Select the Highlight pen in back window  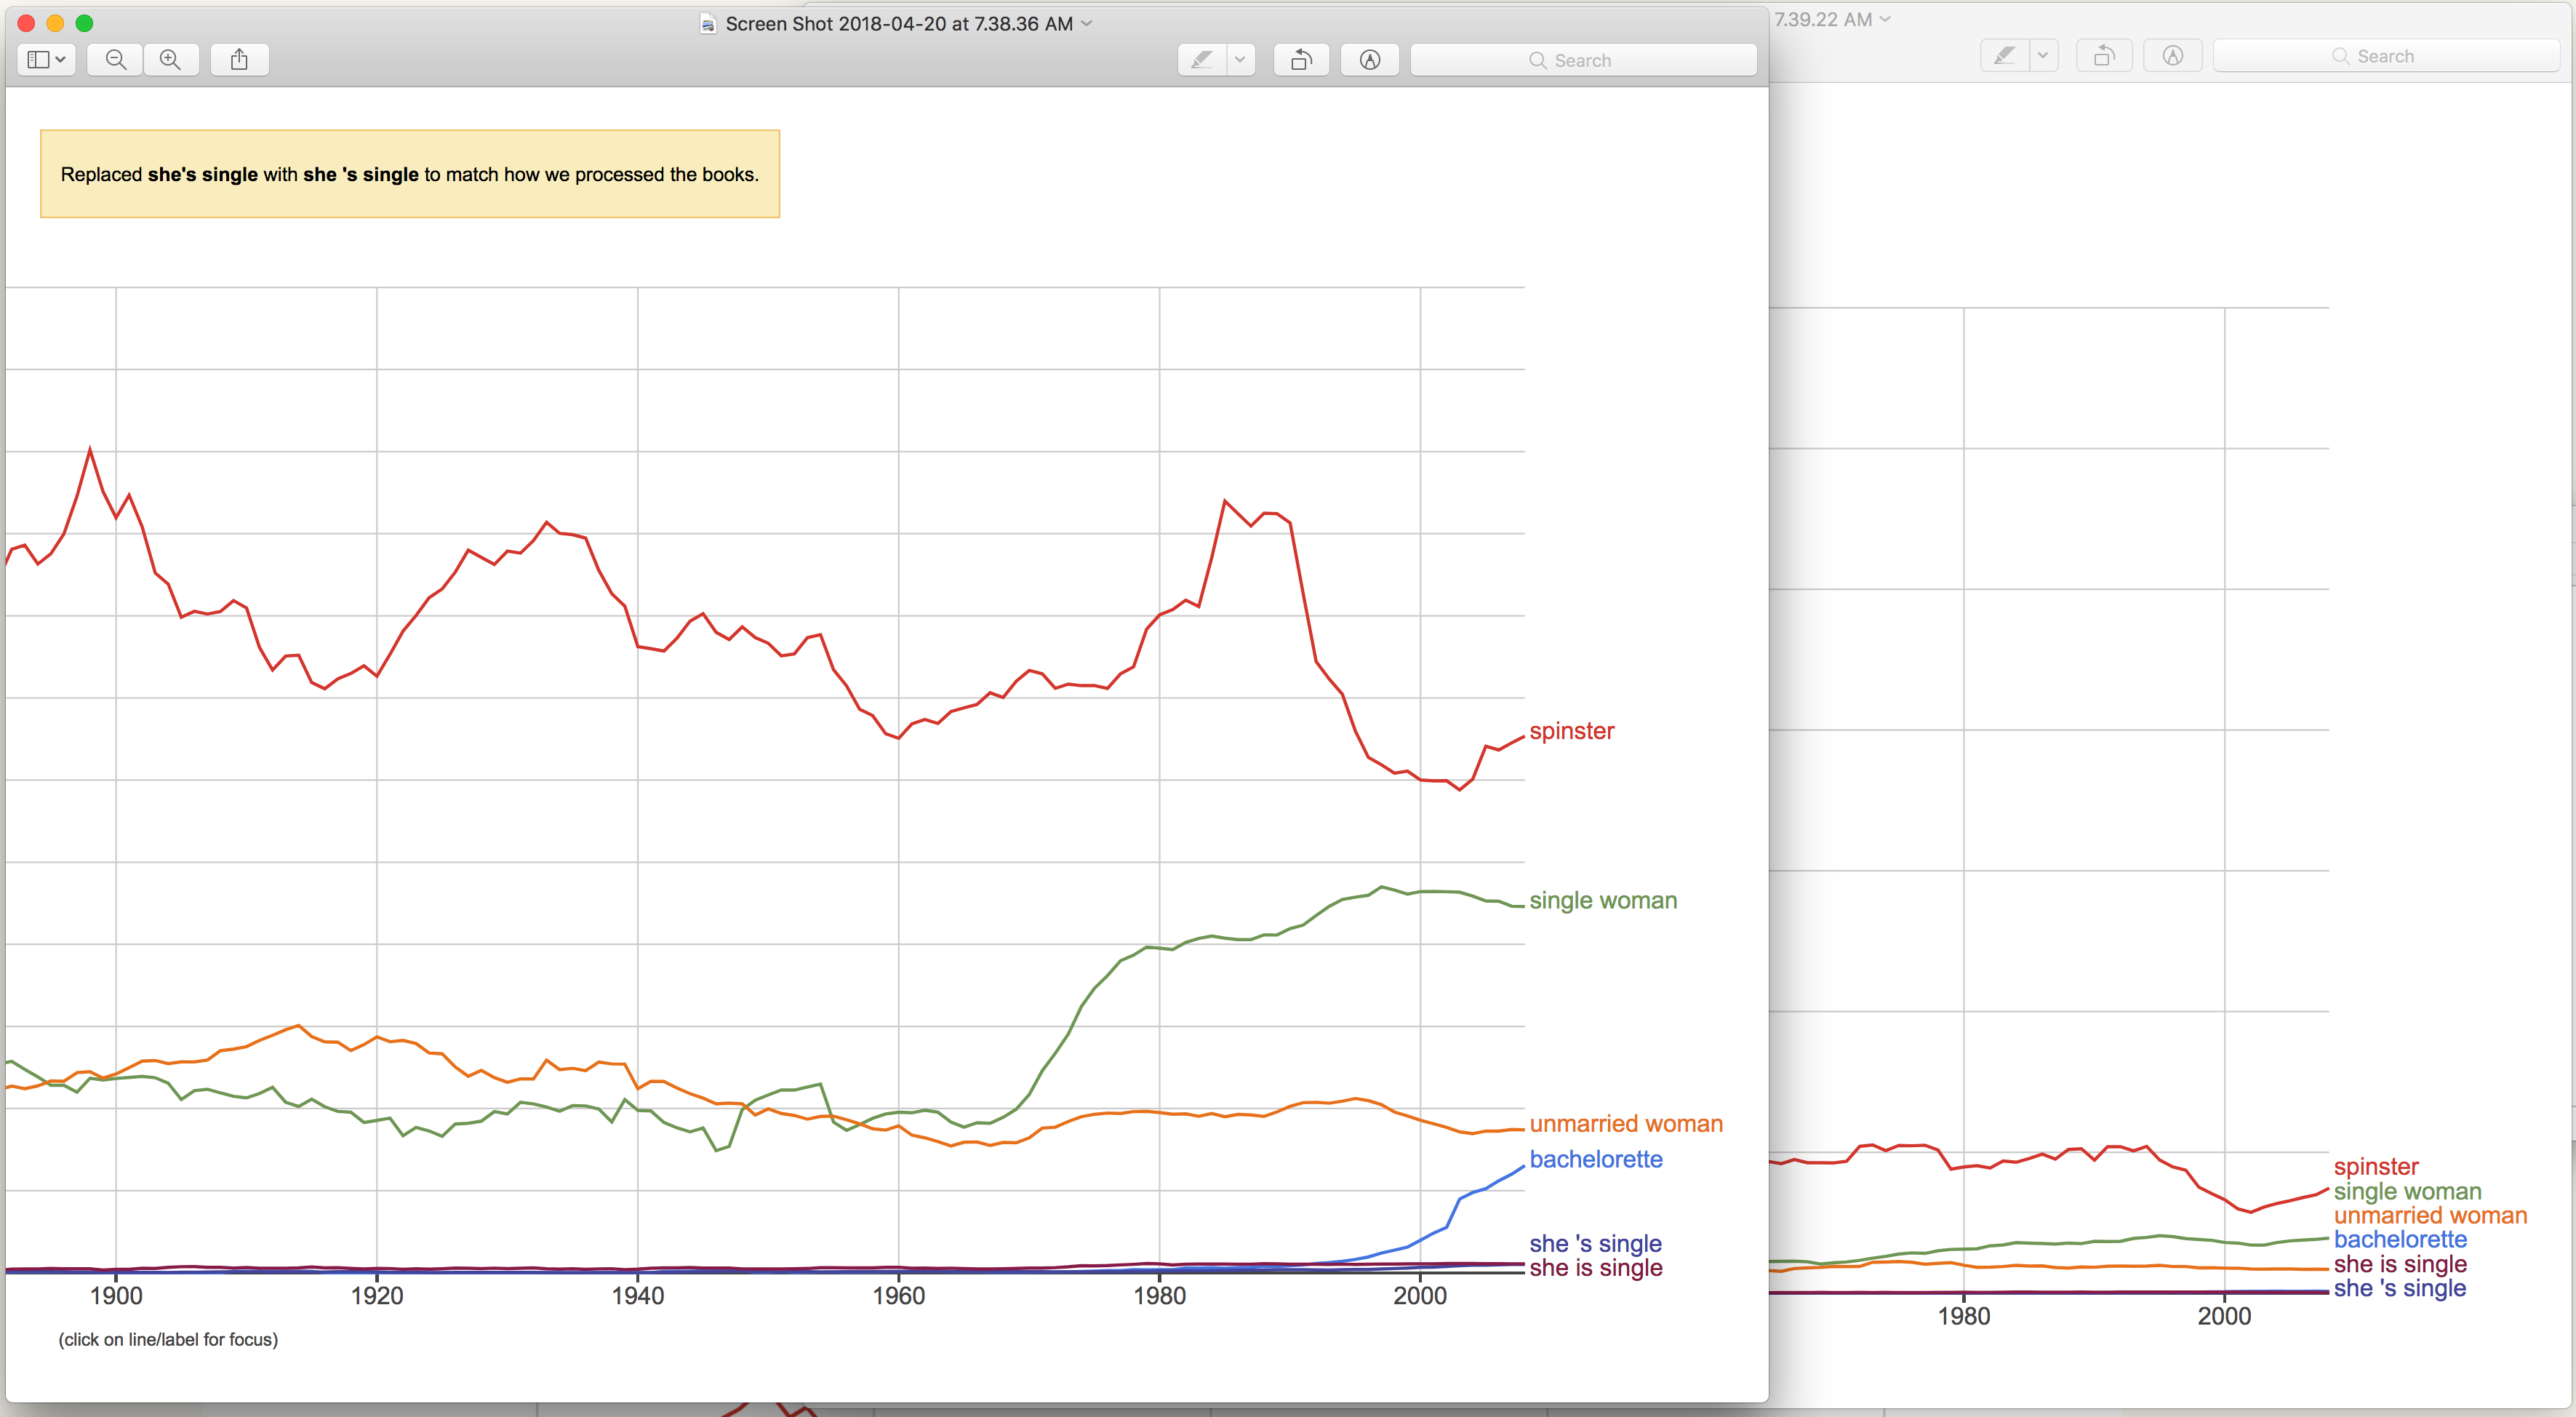(x=2005, y=56)
